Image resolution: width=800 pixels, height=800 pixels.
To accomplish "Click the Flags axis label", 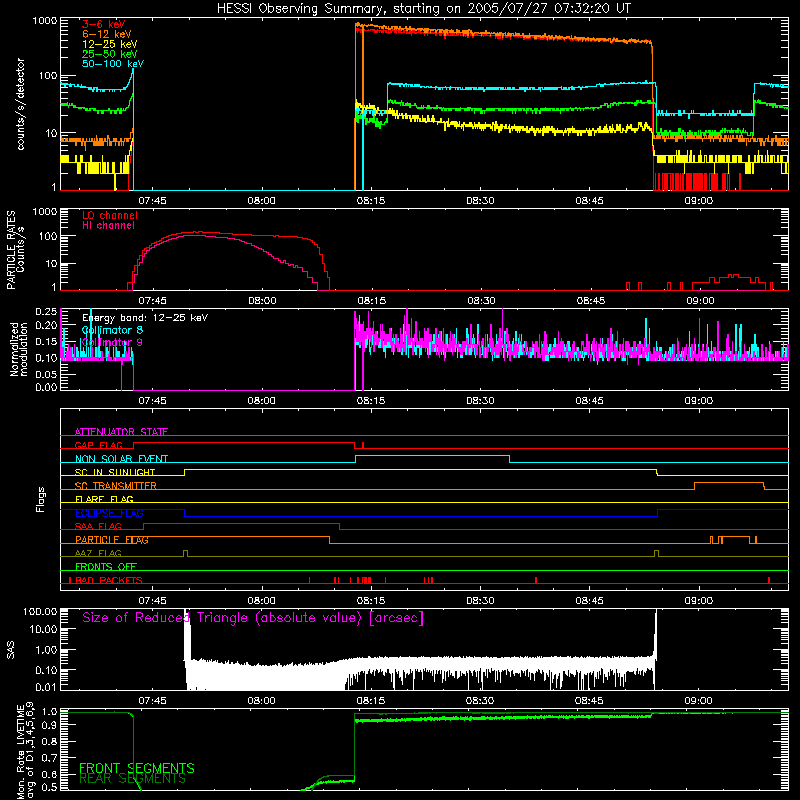I will (x=41, y=499).
